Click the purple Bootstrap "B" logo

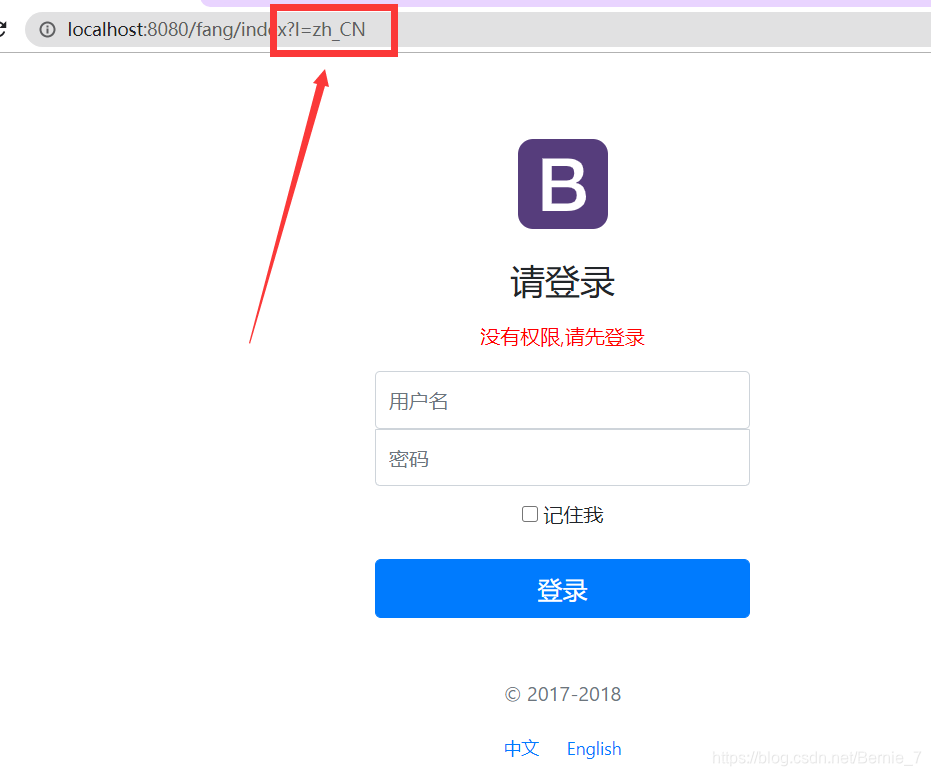[x=562, y=184]
